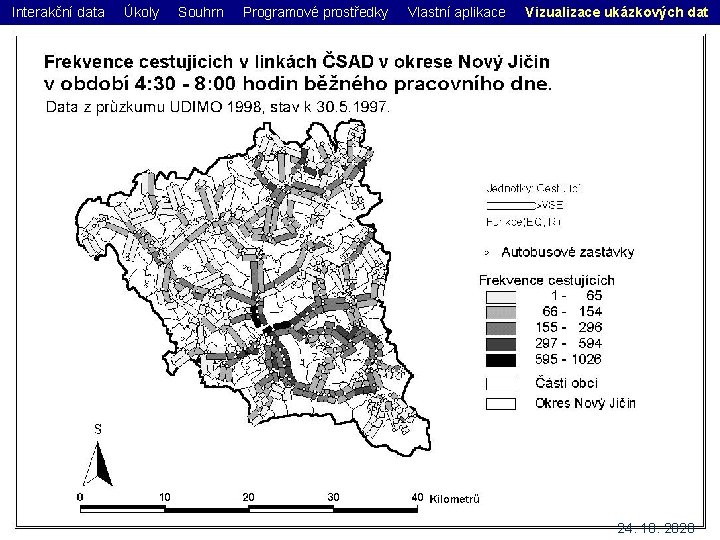The height and width of the screenshot is (540, 720).
Task: Click the Okres Nový Jičín legend label
Action: pos(585,403)
